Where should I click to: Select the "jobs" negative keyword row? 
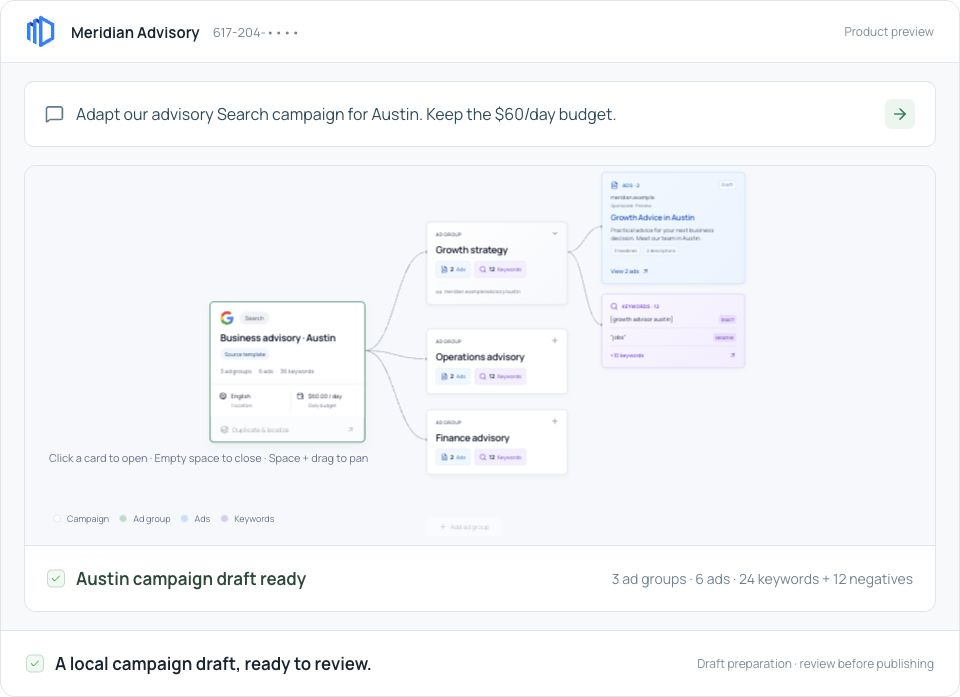click(x=673, y=337)
